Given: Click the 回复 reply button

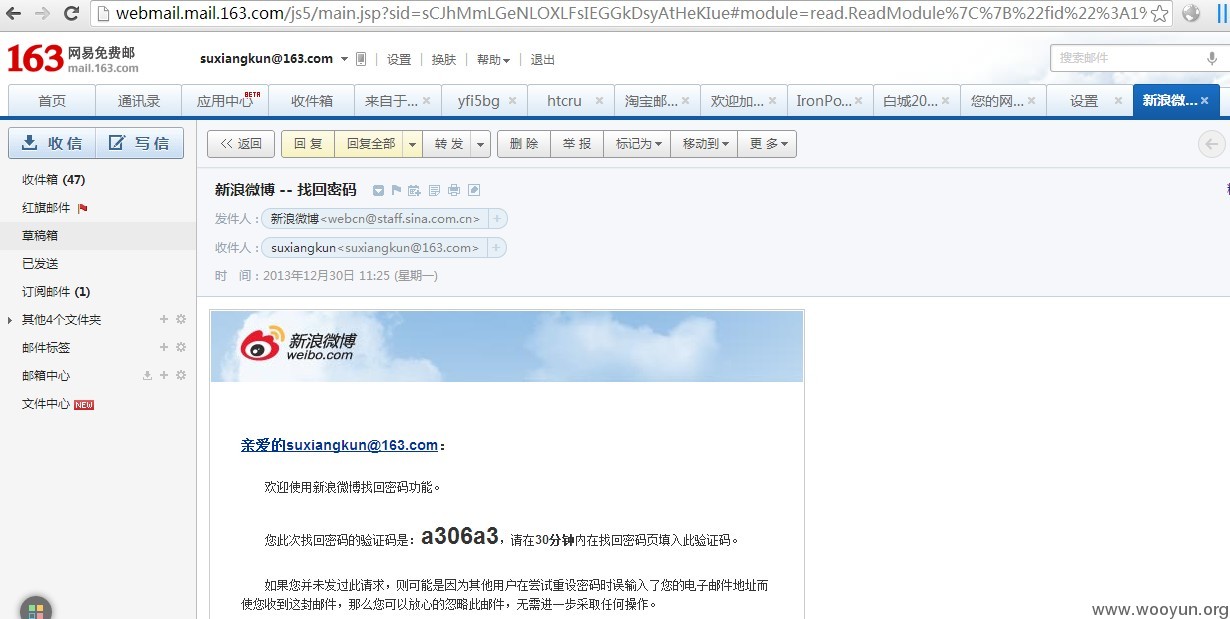Looking at the screenshot, I should pyautogui.click(x=308, y=144).
